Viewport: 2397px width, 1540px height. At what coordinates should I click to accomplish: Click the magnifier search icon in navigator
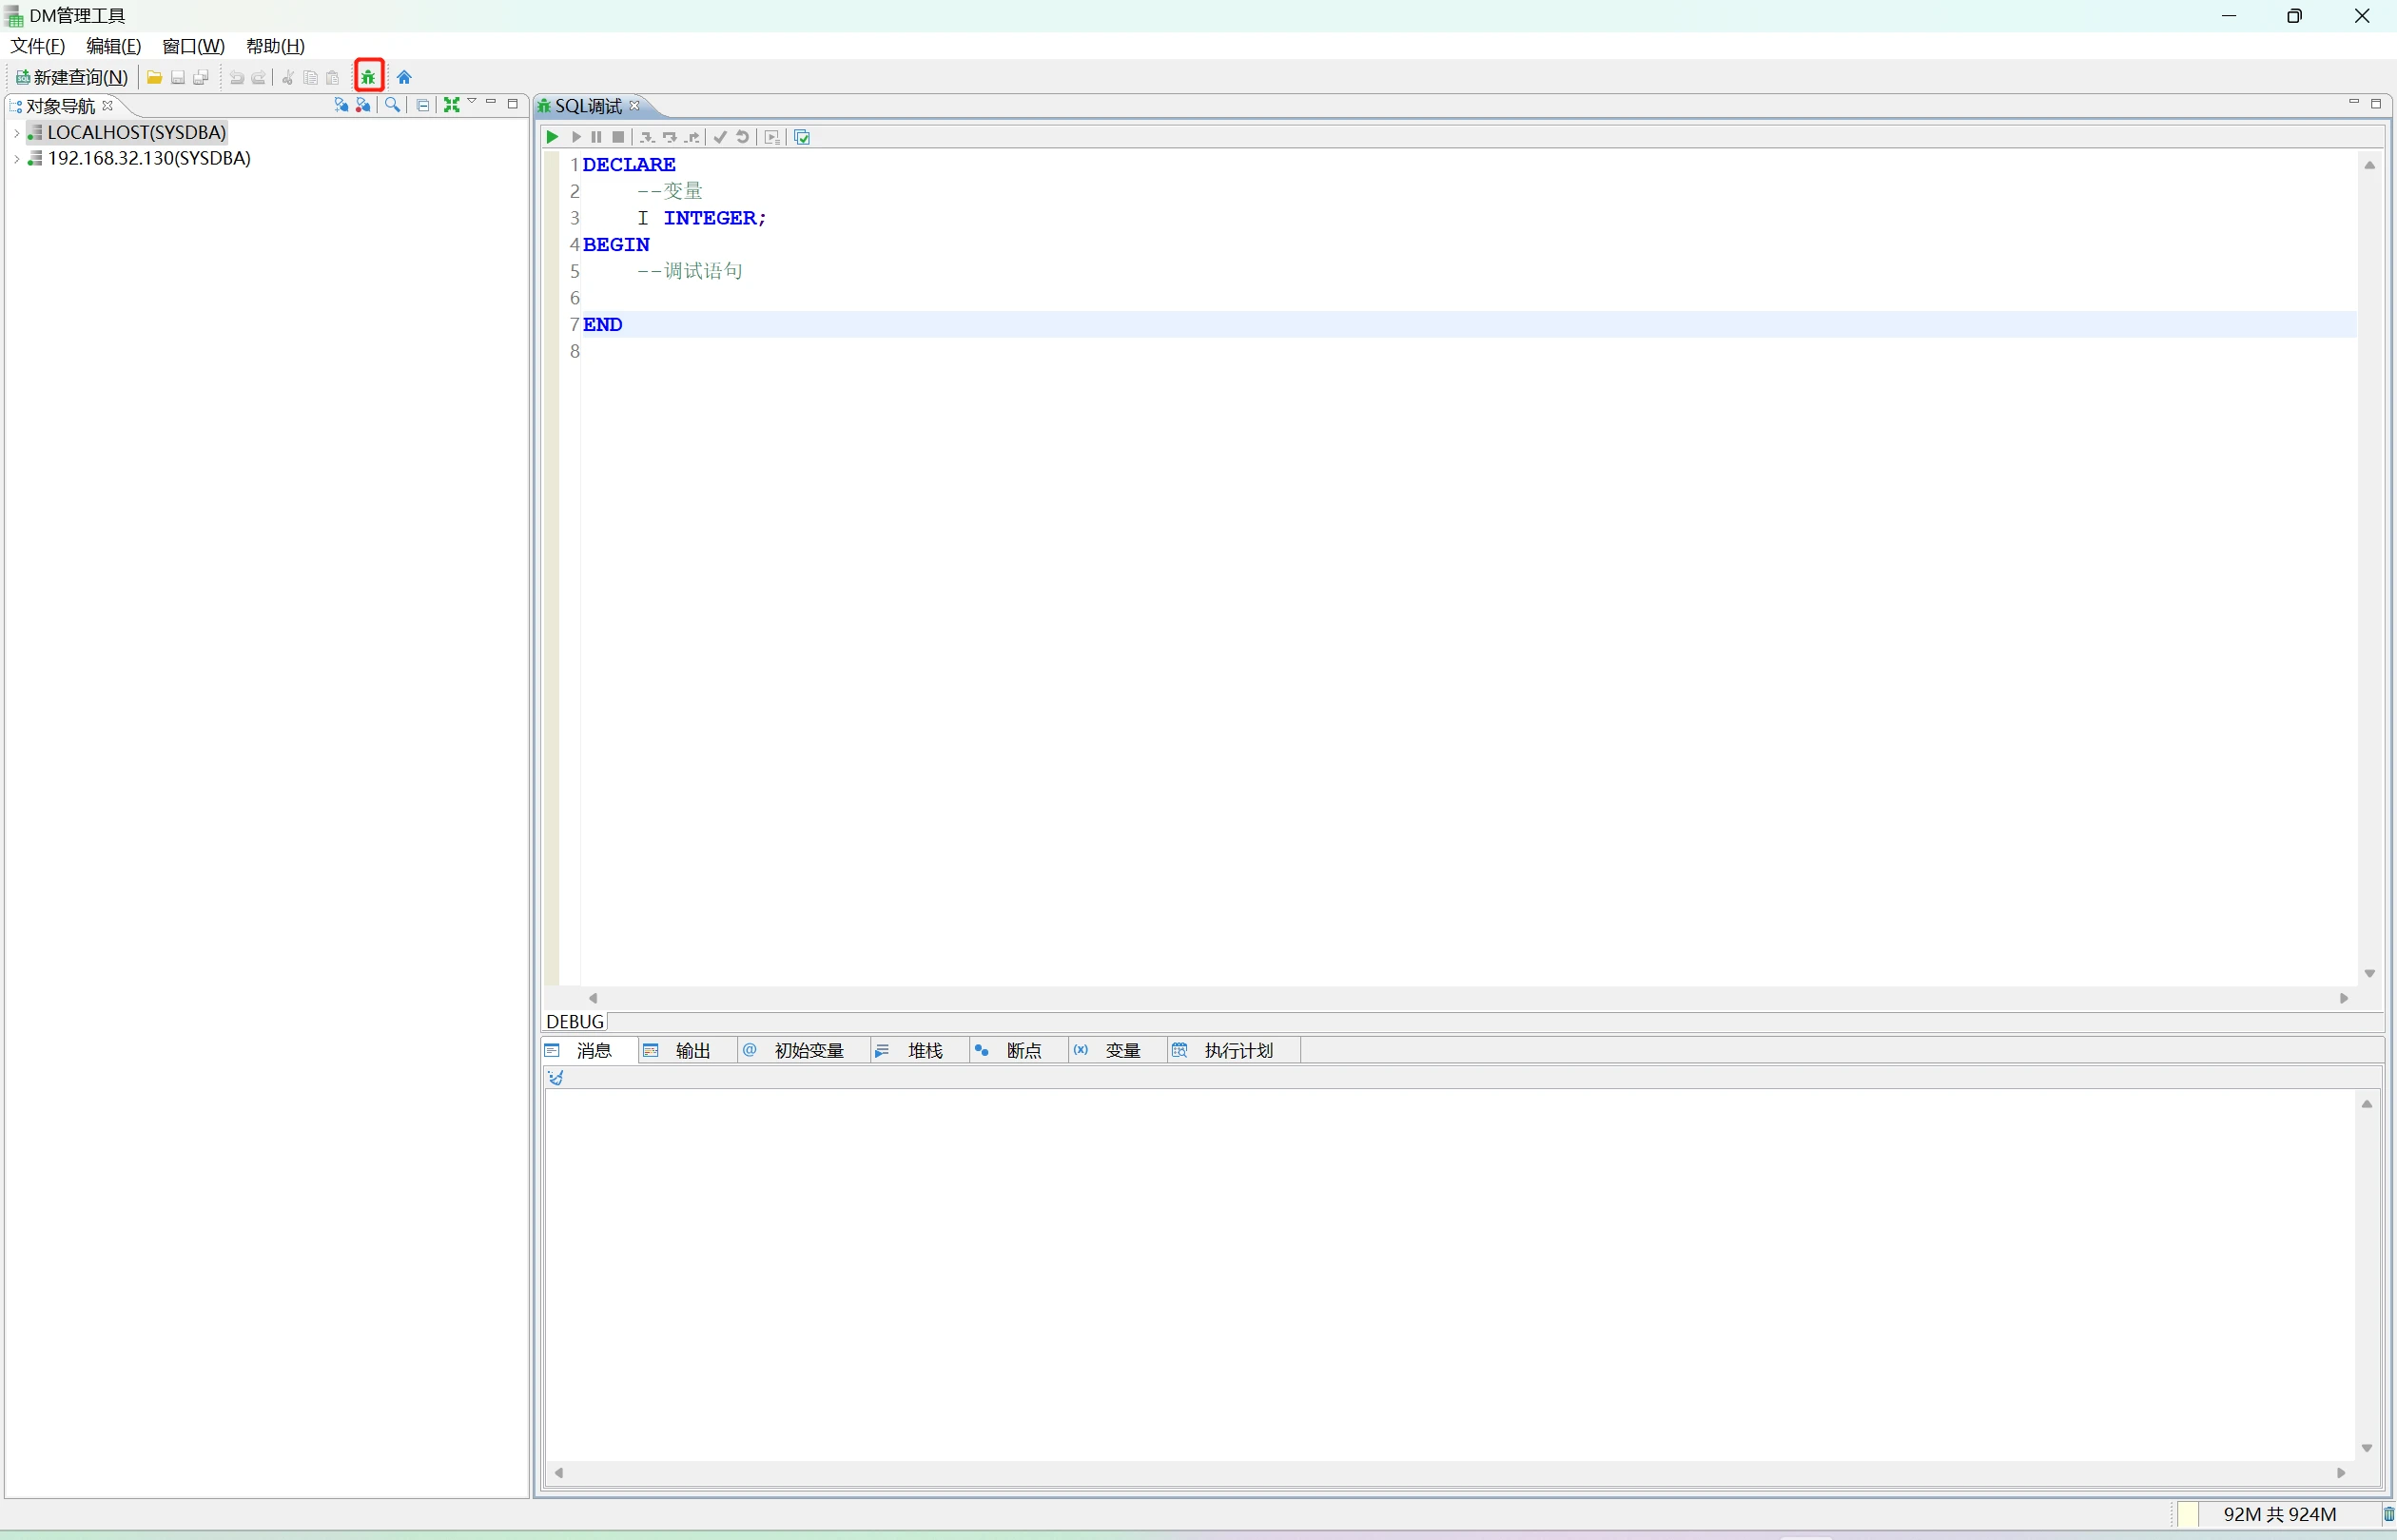(393, 105)
